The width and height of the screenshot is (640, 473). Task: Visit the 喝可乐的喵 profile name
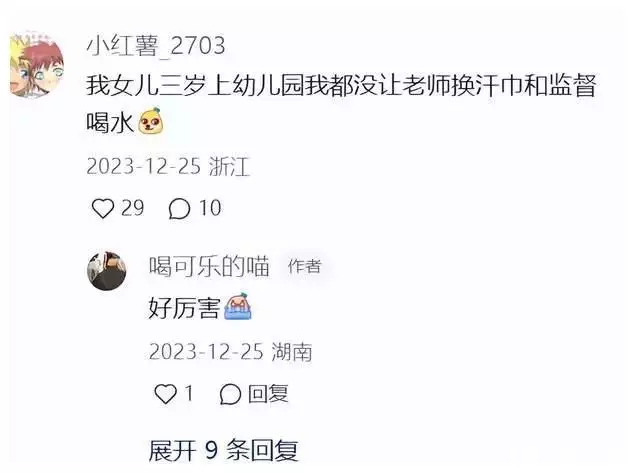coord(209,266)
